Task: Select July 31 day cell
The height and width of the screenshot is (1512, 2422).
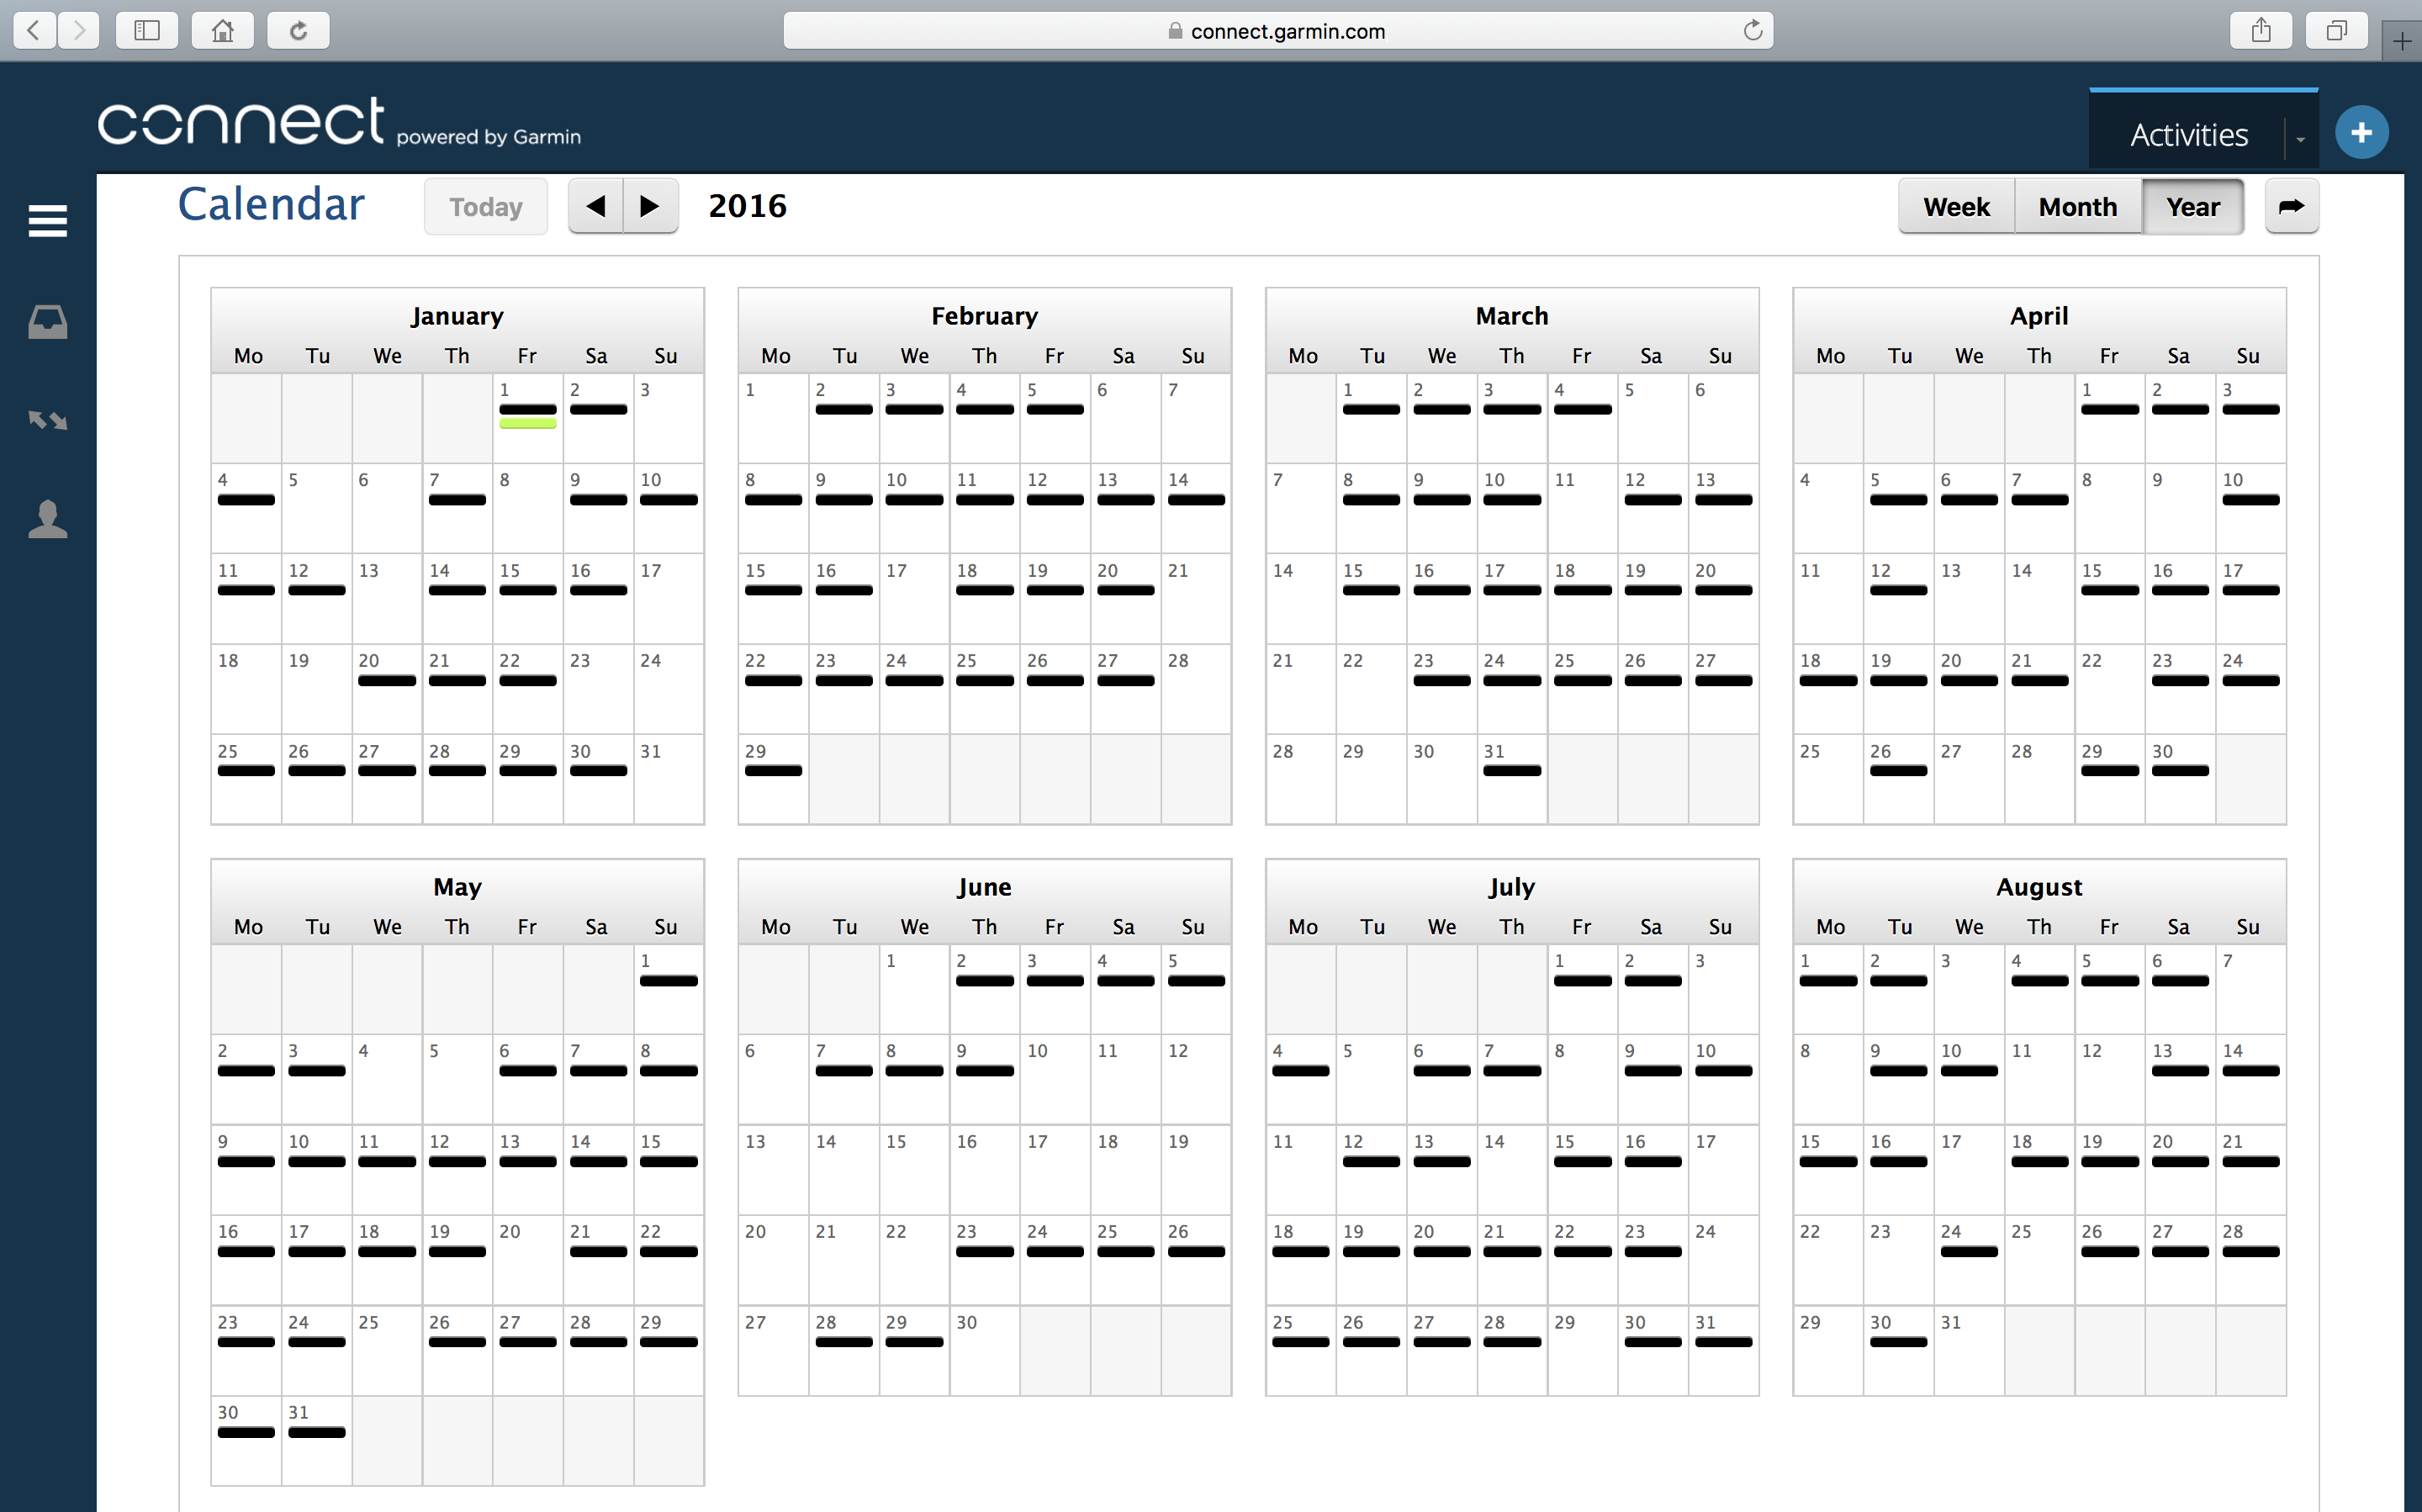Action: 1723,1350
